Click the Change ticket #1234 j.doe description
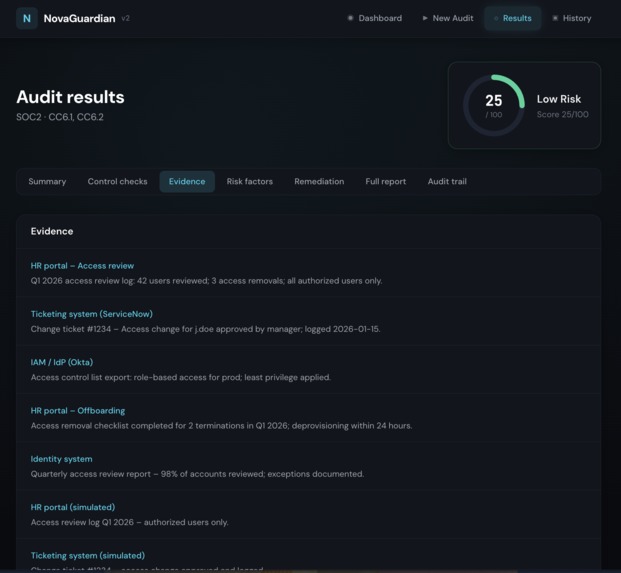This screenshot has width=621, height=573. click(205, 329)
